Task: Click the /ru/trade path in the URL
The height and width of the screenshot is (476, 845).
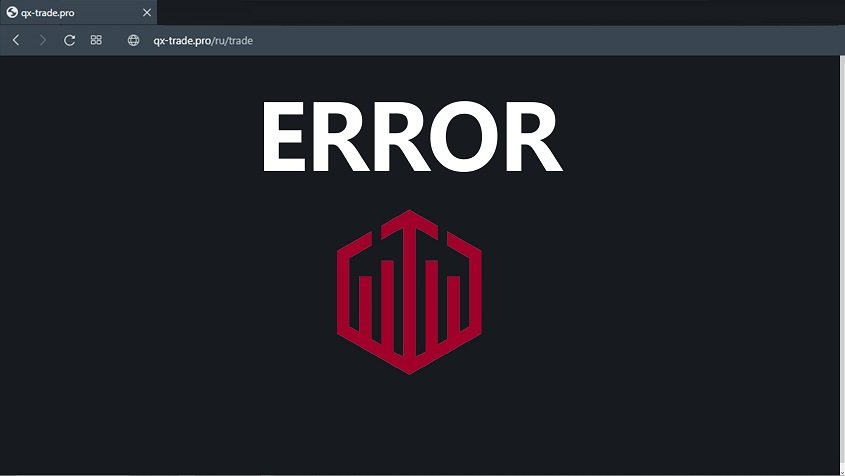Action: (232, 40)
